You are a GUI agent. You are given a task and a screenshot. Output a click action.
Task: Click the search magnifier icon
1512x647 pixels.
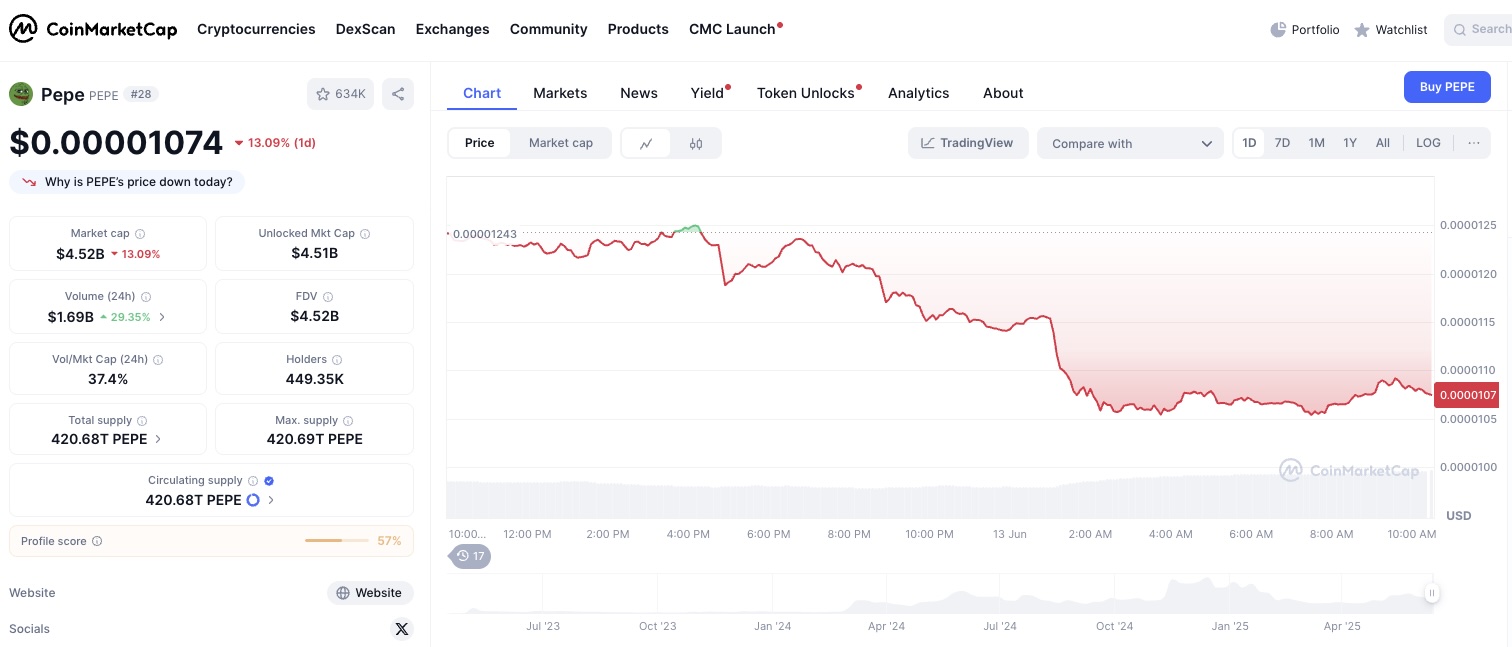click(x=1461, y=30)
